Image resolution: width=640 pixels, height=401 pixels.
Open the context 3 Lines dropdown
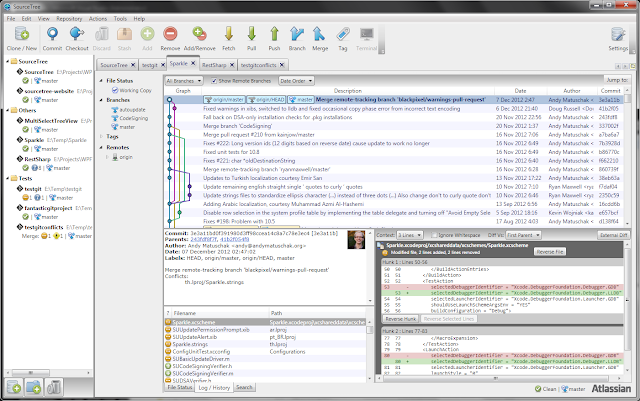(x=409, y=235)
